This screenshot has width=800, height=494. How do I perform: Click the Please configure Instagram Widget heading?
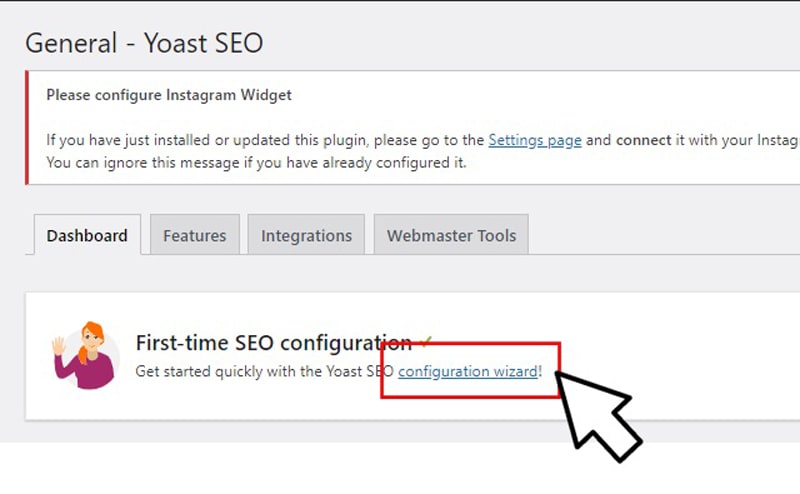pyautogui.click(x=169, y=95)
